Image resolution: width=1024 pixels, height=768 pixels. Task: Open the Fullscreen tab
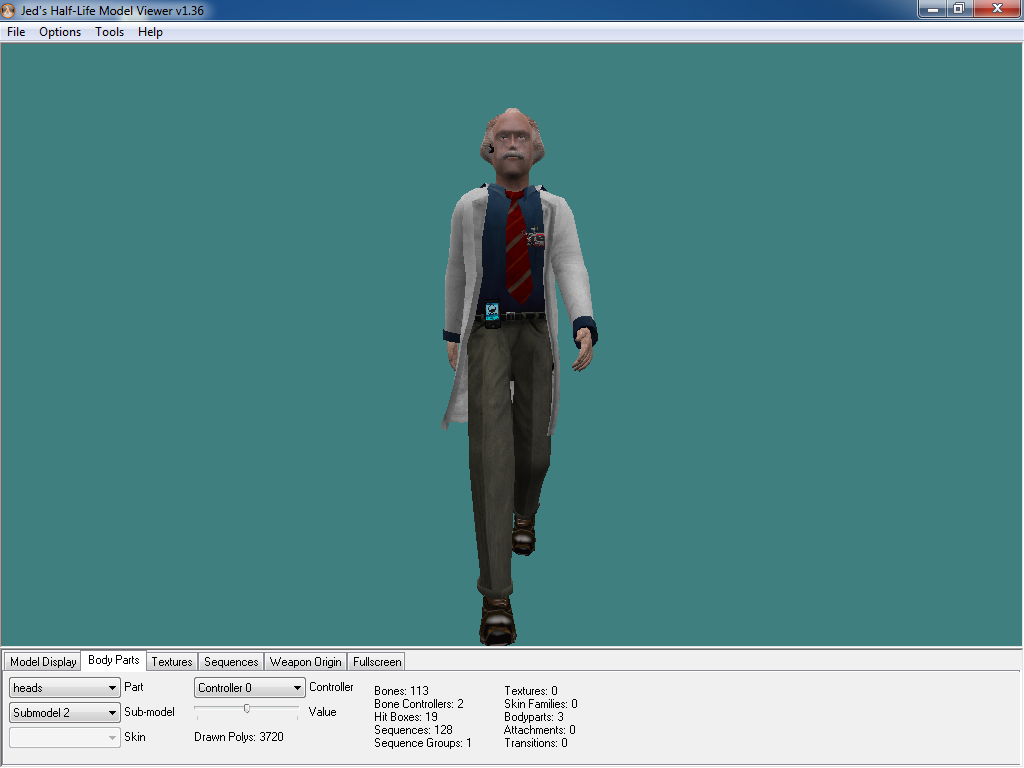pos(377,662)
